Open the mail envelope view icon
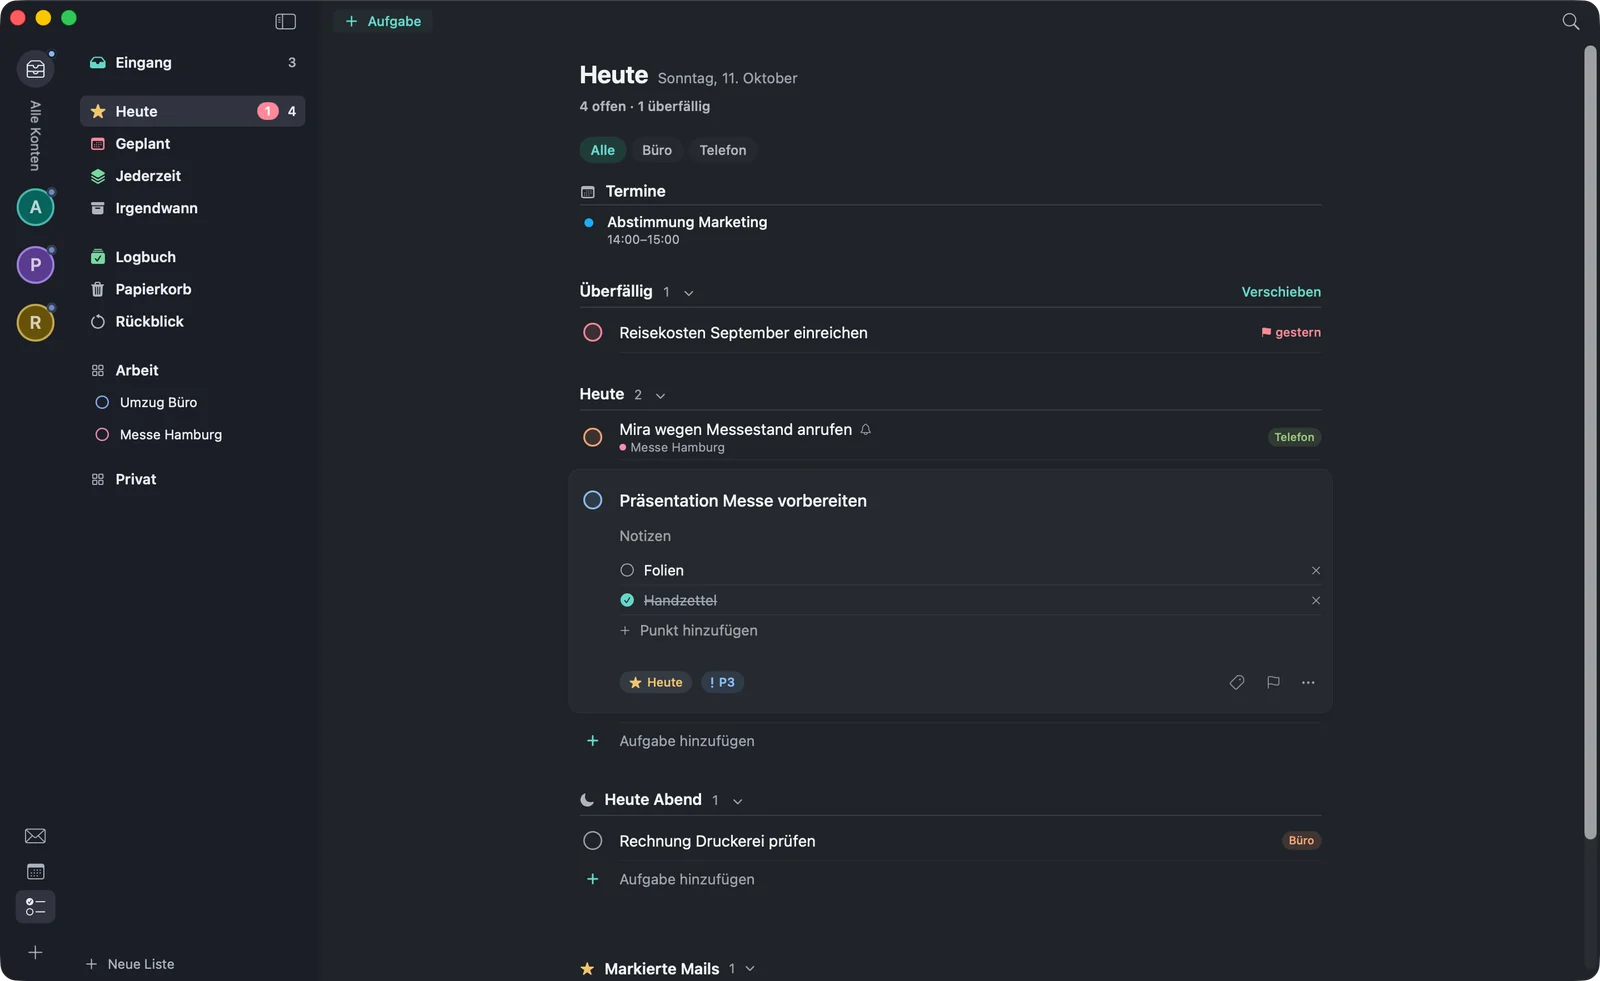Viewport: 1600px width, 981px height. 35,836
